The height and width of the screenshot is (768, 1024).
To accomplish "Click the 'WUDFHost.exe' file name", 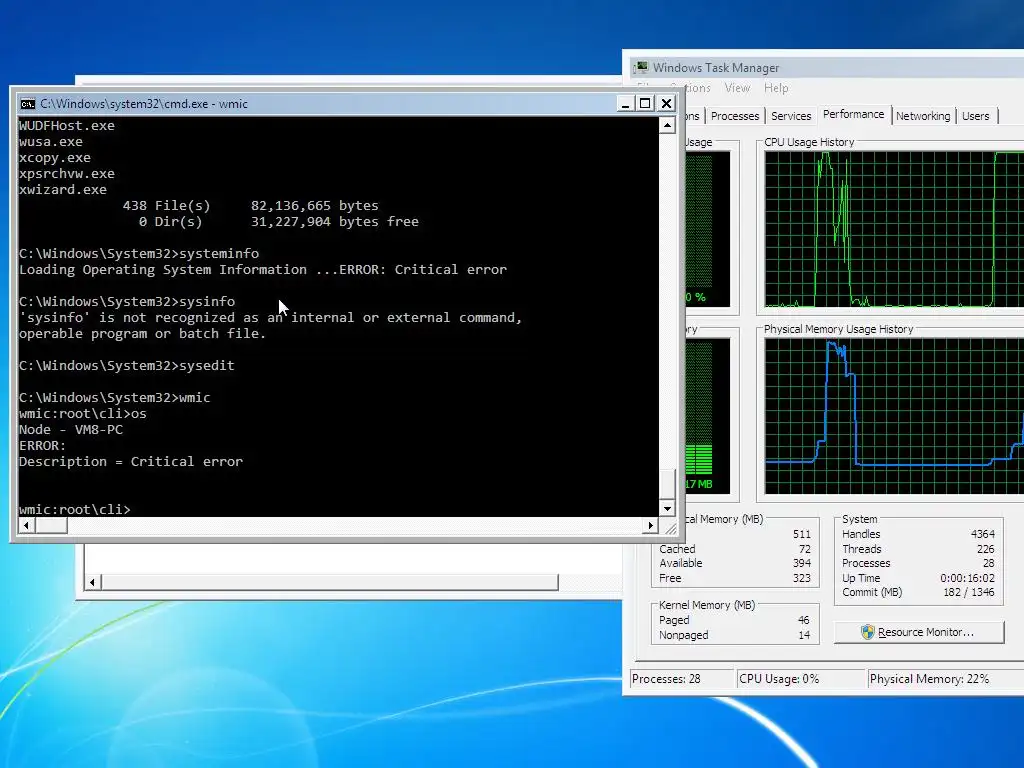I will [x=67, y=125].
